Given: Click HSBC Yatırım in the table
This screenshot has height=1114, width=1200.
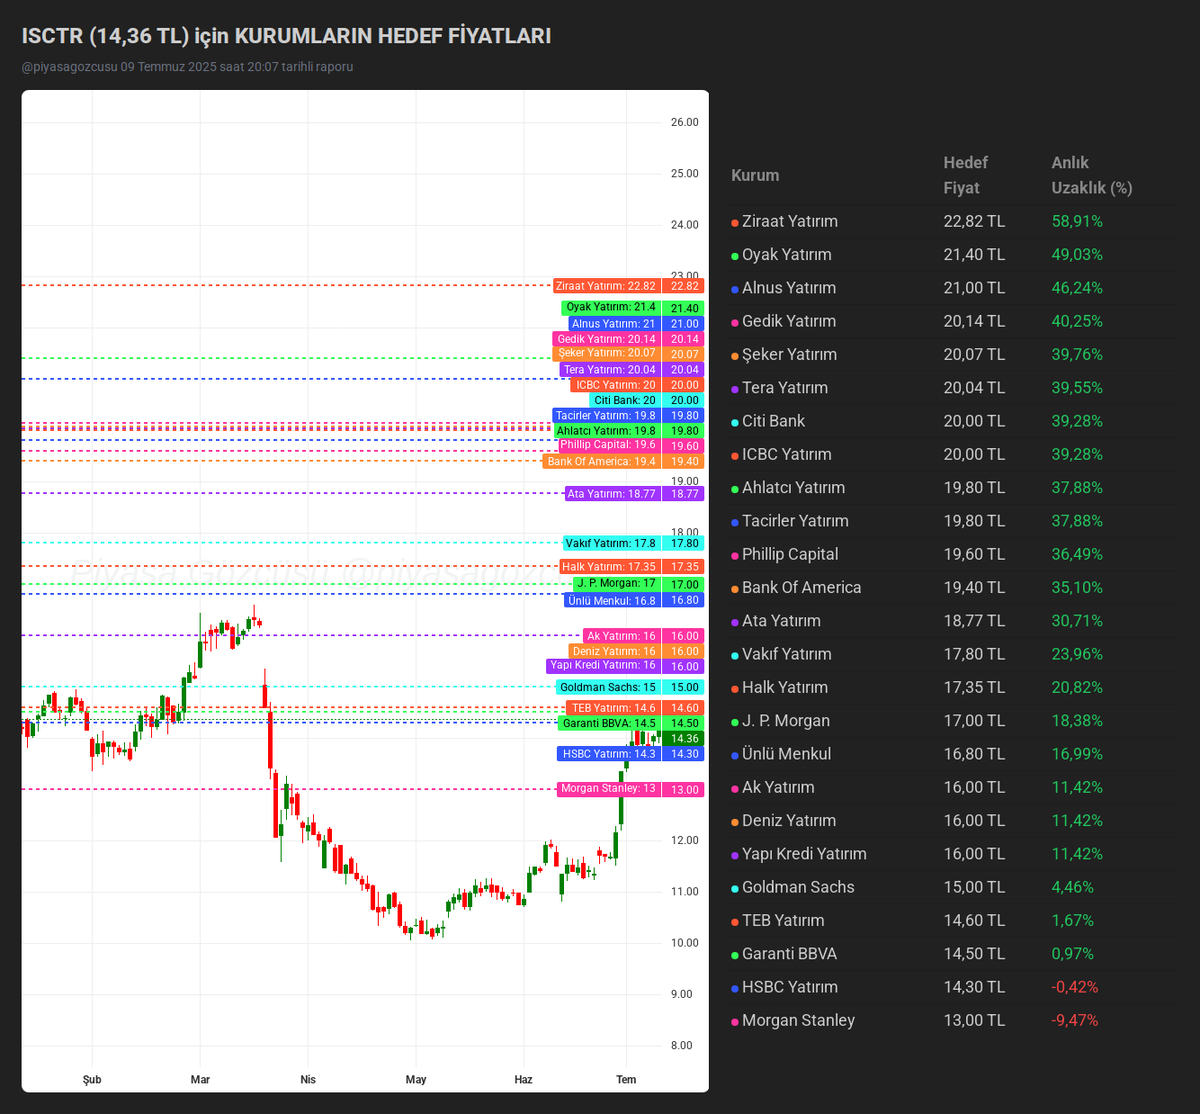Looking at the screenshot, I should [790, 987].
